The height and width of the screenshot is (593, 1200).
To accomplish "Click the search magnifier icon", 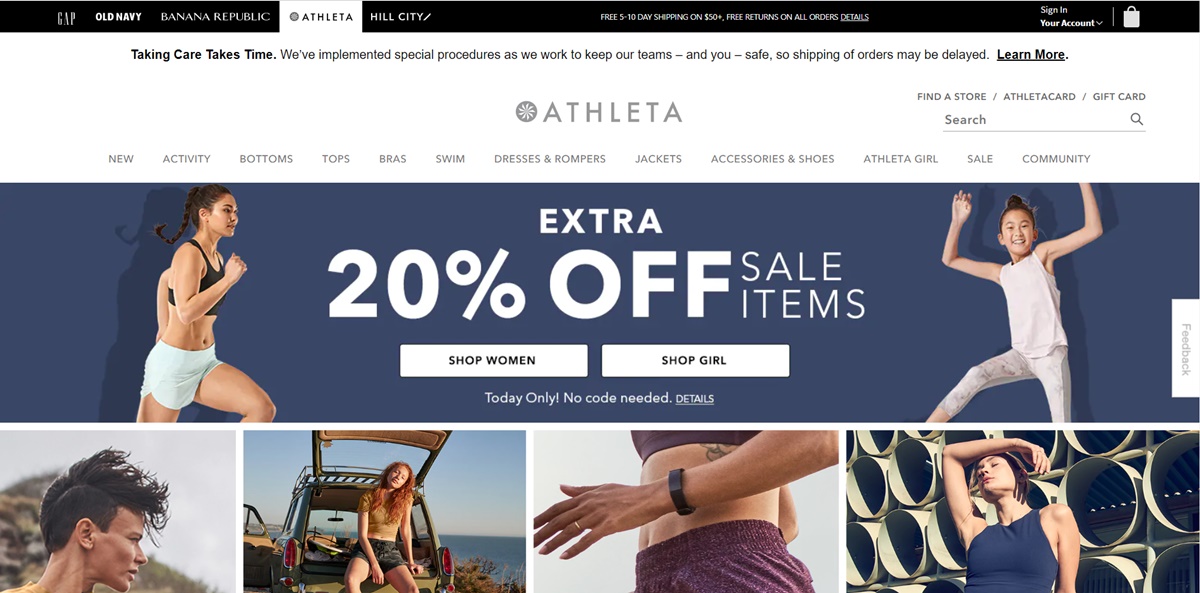I will [x=1137, y=119].
